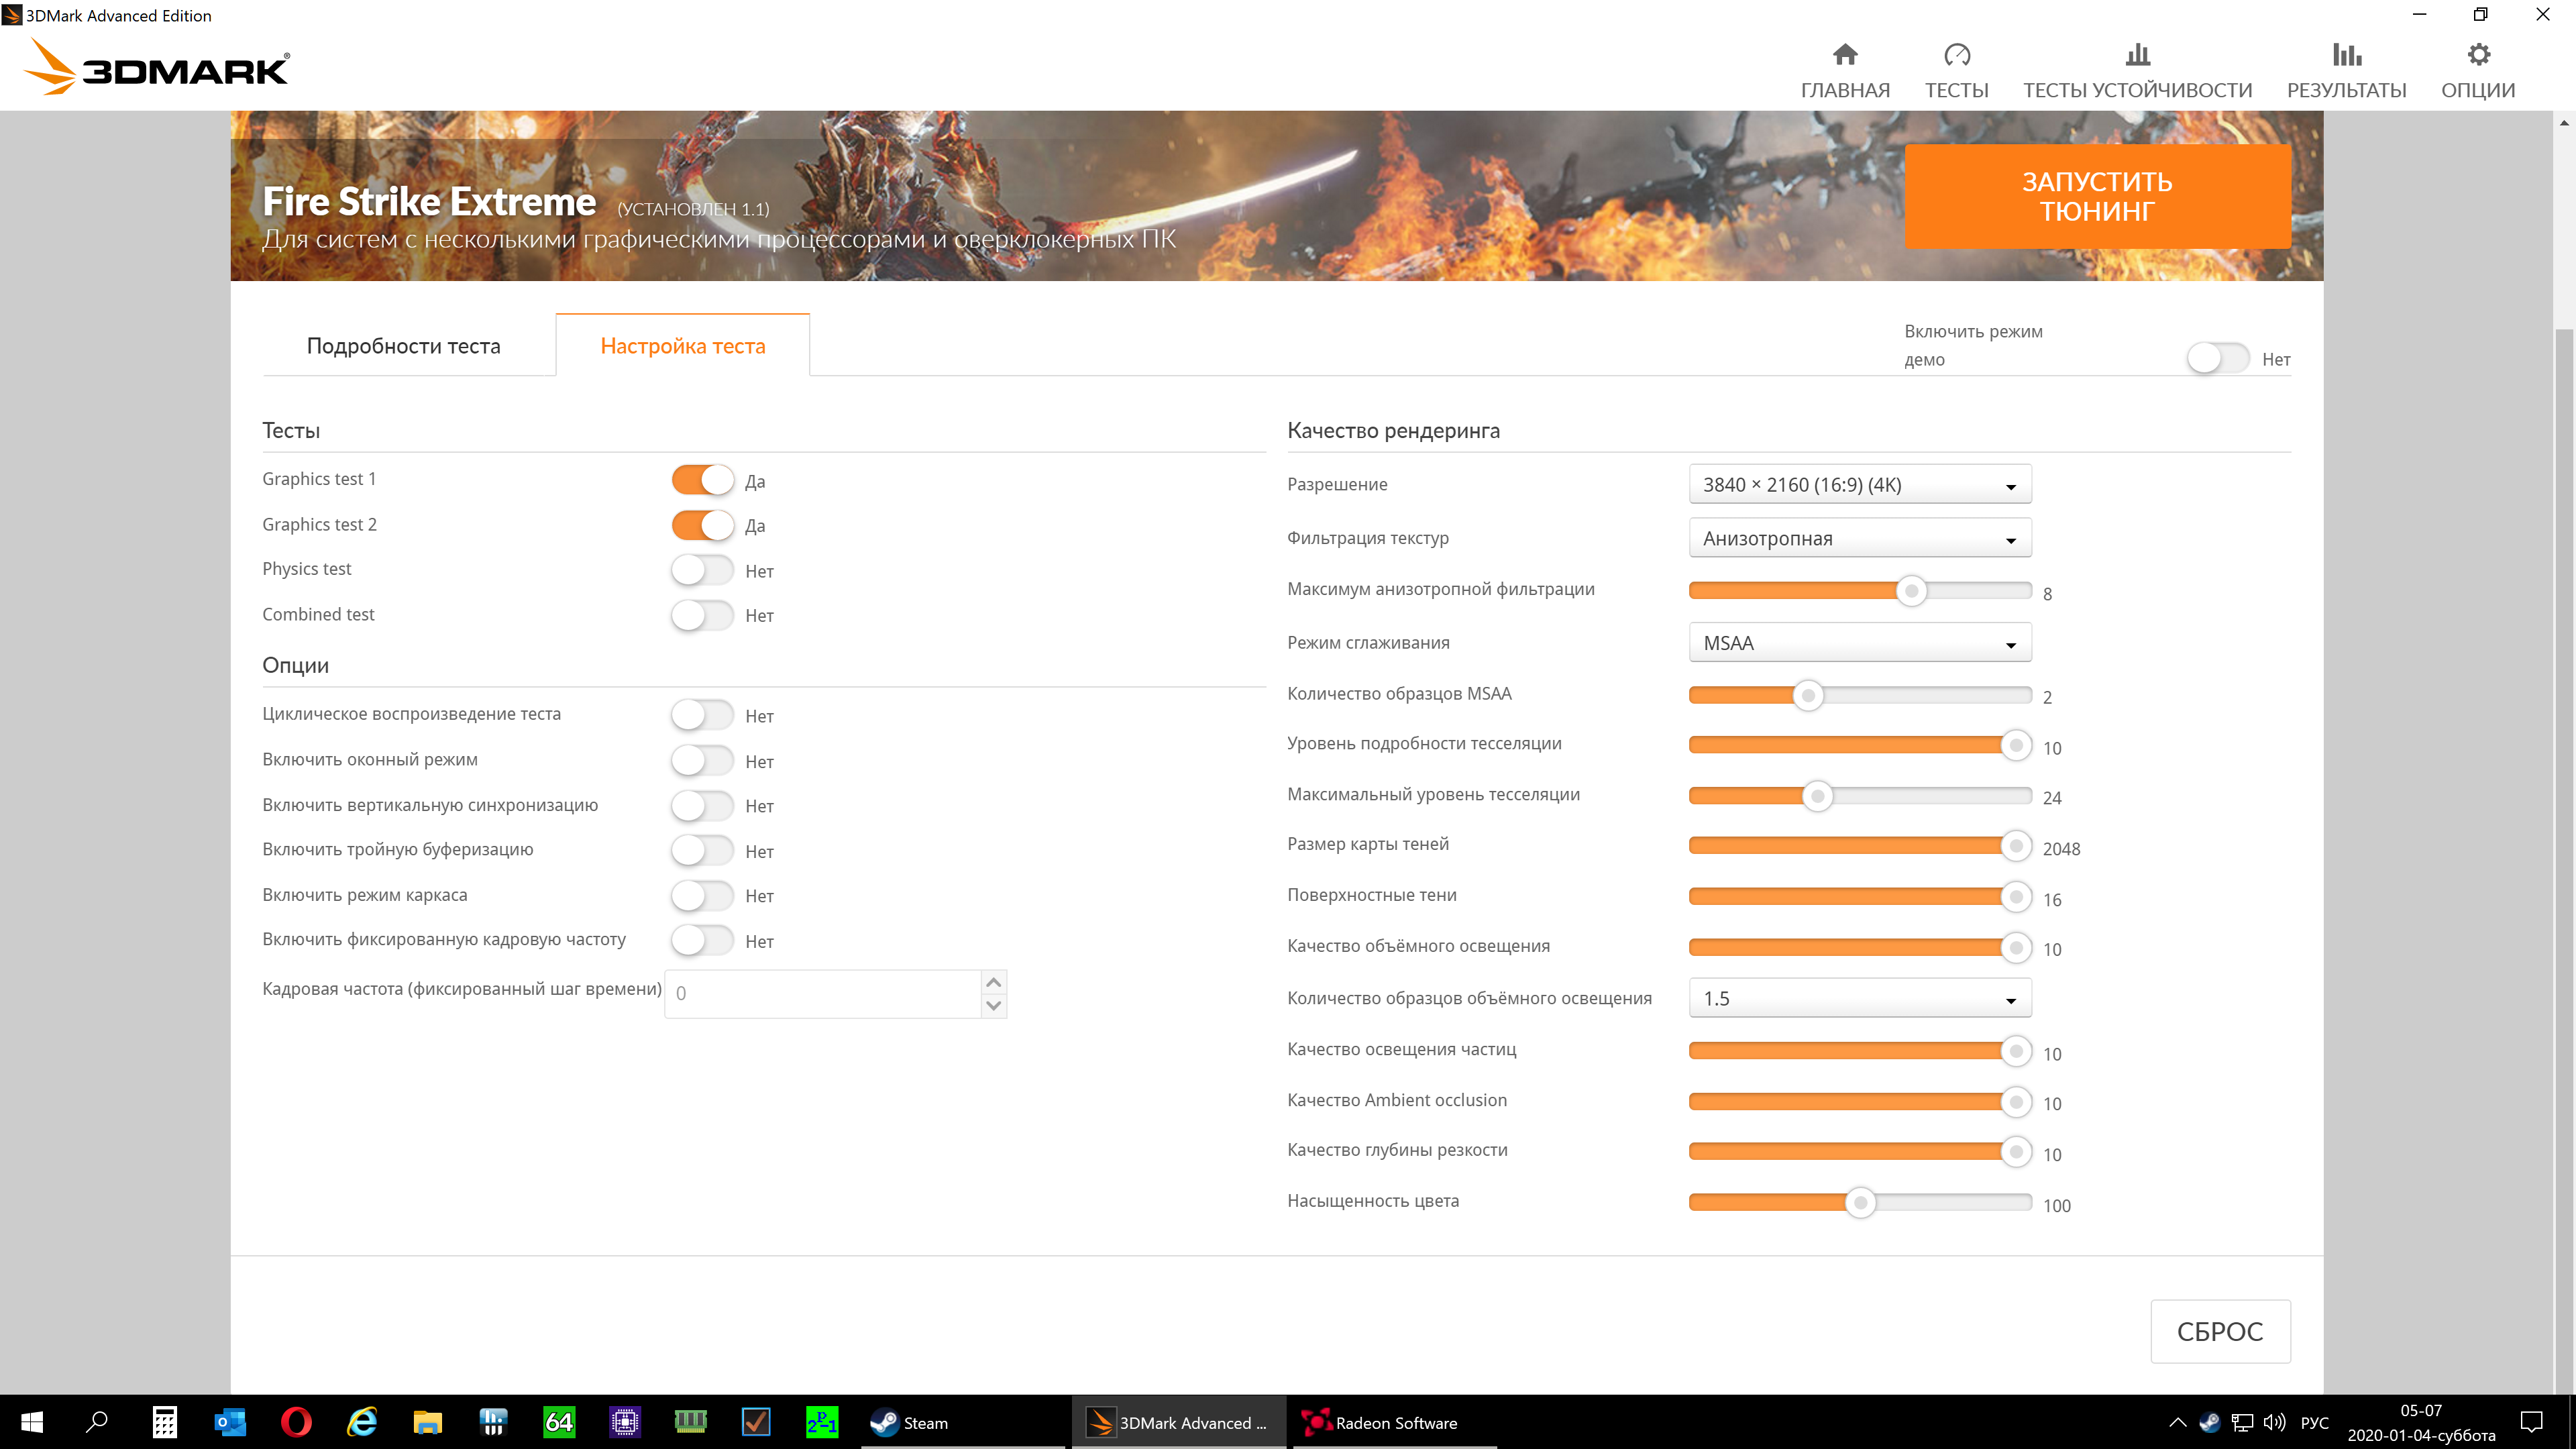Open Windows notification center
2576x1449 pixels.
click(2531, 1422)
